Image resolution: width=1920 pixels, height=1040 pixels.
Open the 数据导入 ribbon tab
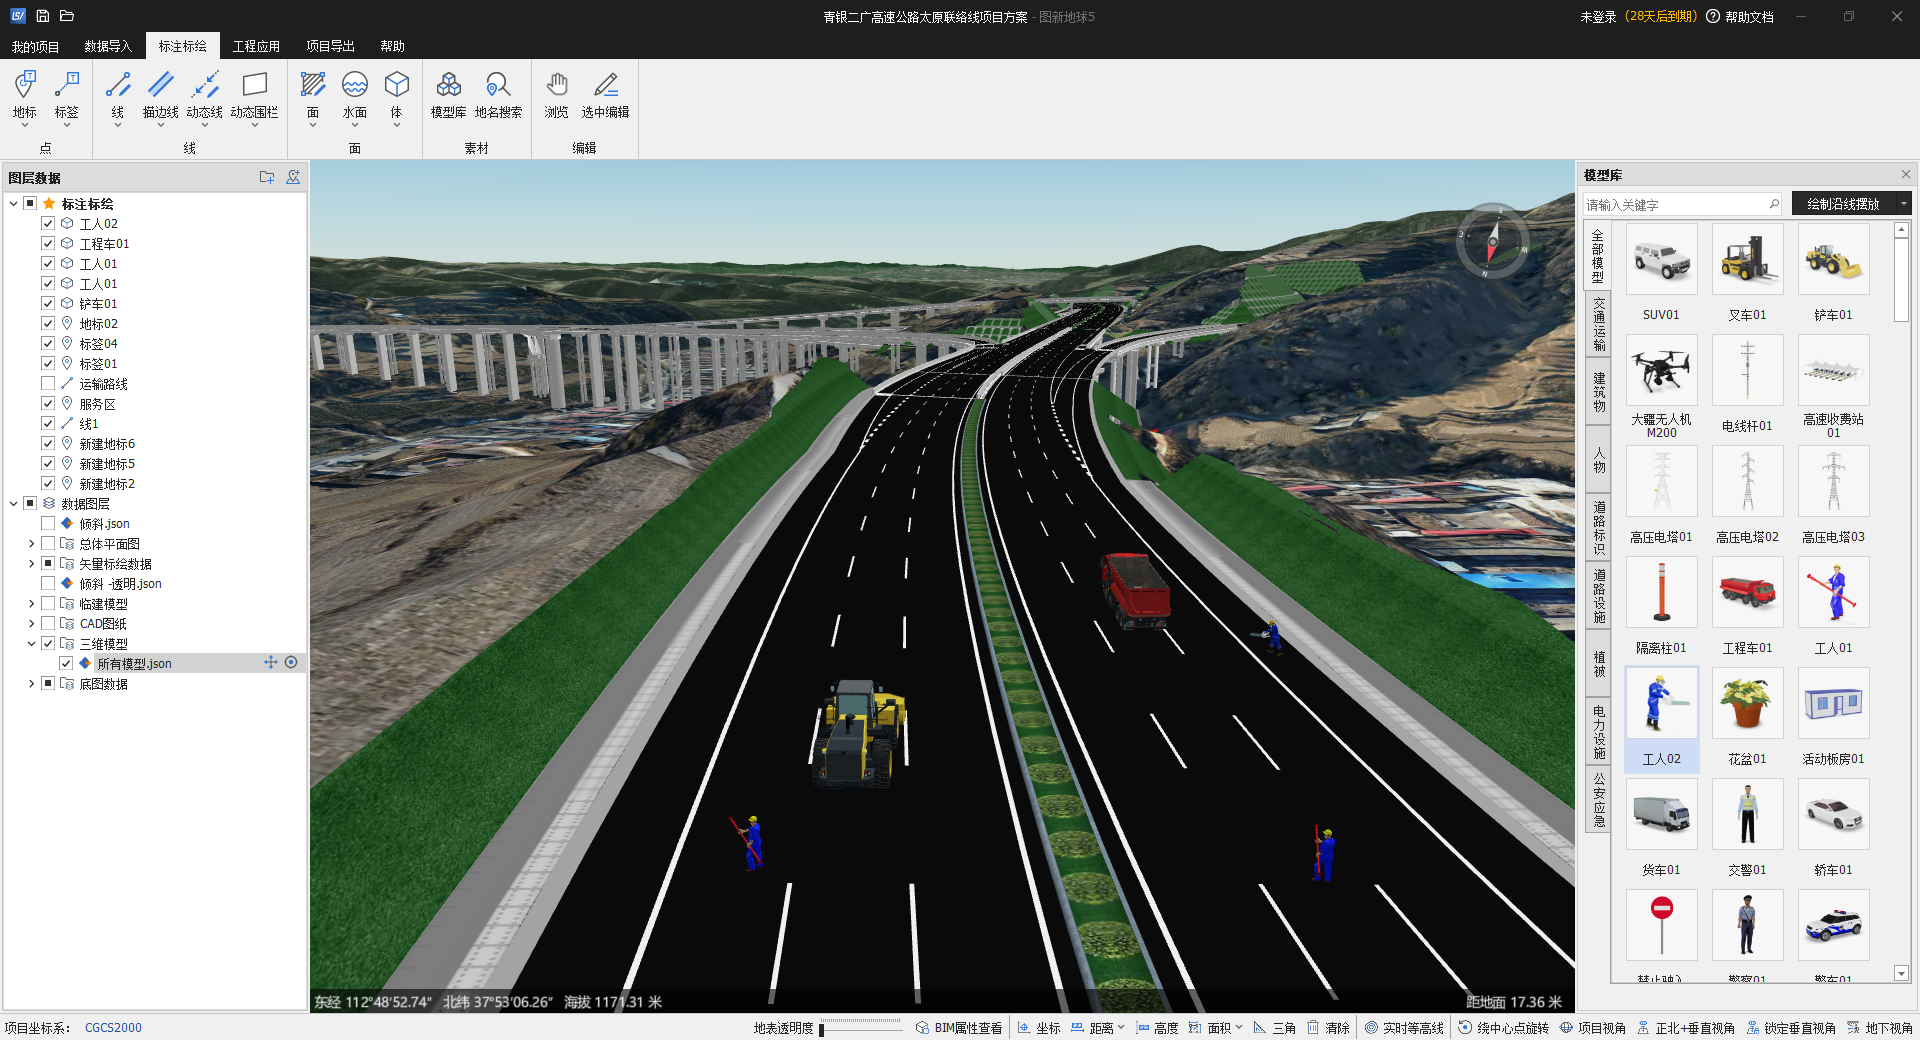click(108, 46)
